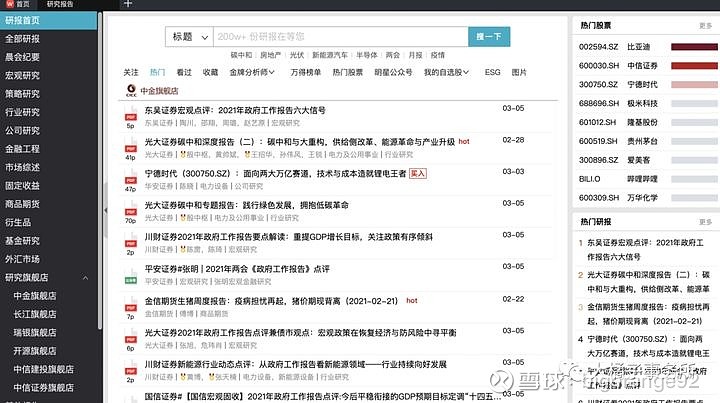This screenshot has height=403, width=720.
Task: Open PDF icon of 光大证券碳中和专题报告
Action: coord(131,210)
